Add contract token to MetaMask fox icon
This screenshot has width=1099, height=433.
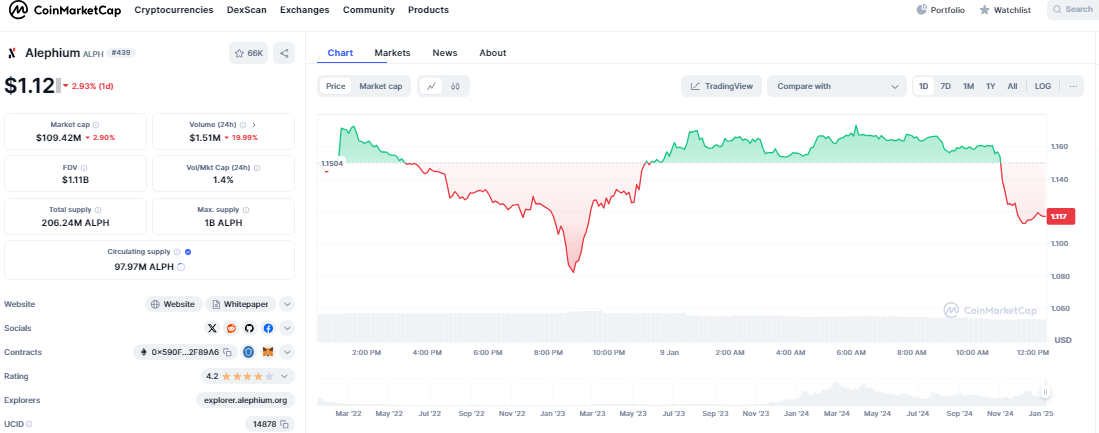pos(268,352)
